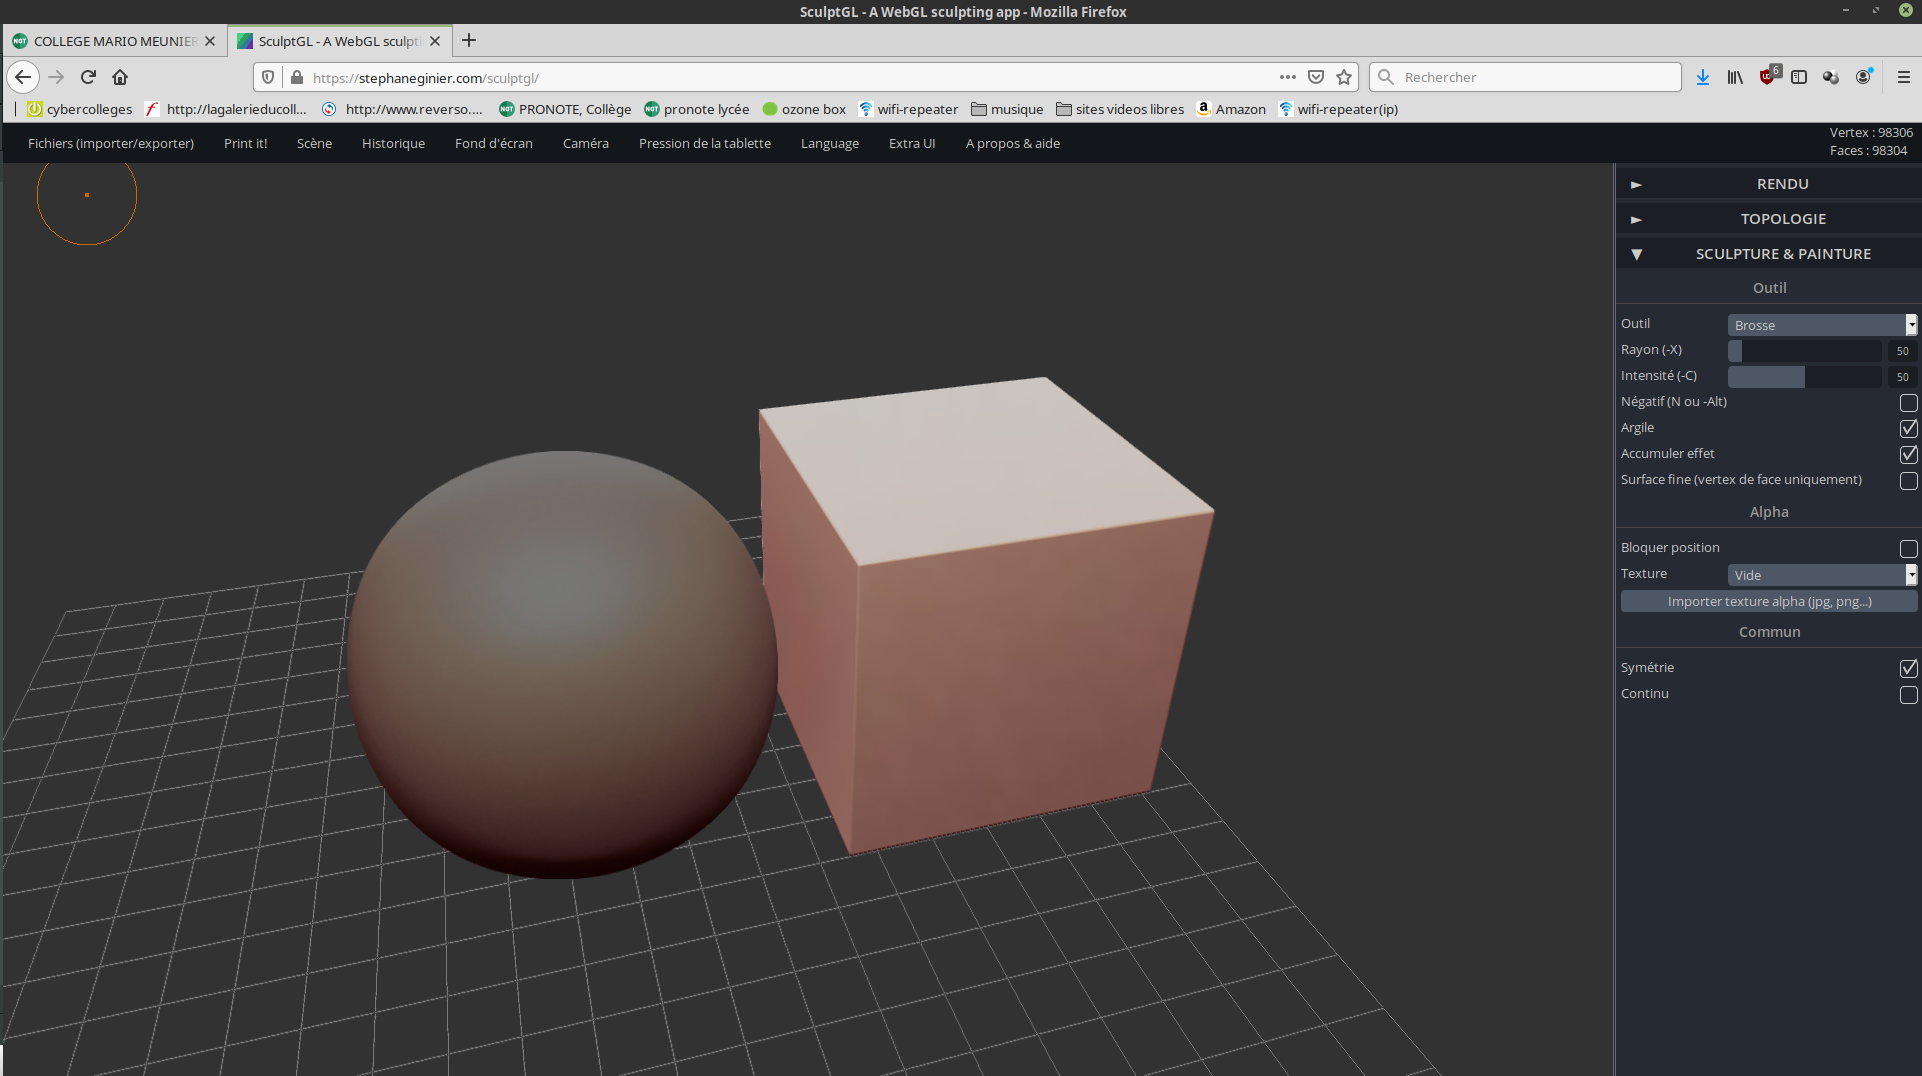Open Firefox account menu

1864,77
